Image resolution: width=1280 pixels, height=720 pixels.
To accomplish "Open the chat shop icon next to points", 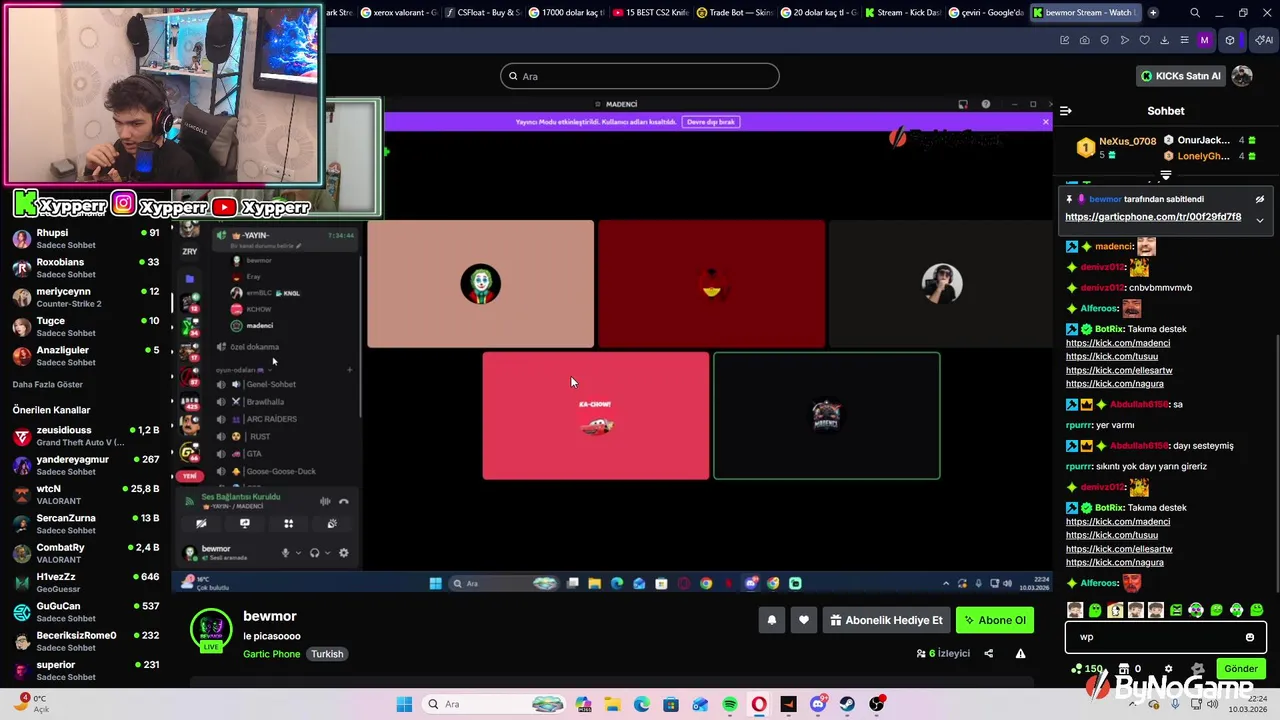I will pos(1124,669).
